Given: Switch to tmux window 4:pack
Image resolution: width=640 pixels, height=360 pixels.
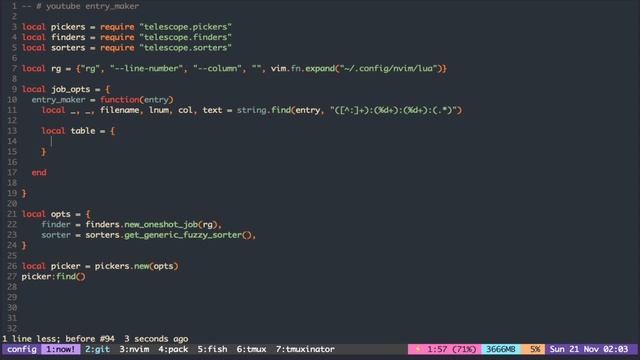Looking at the screenshot, I should point(173,349).
